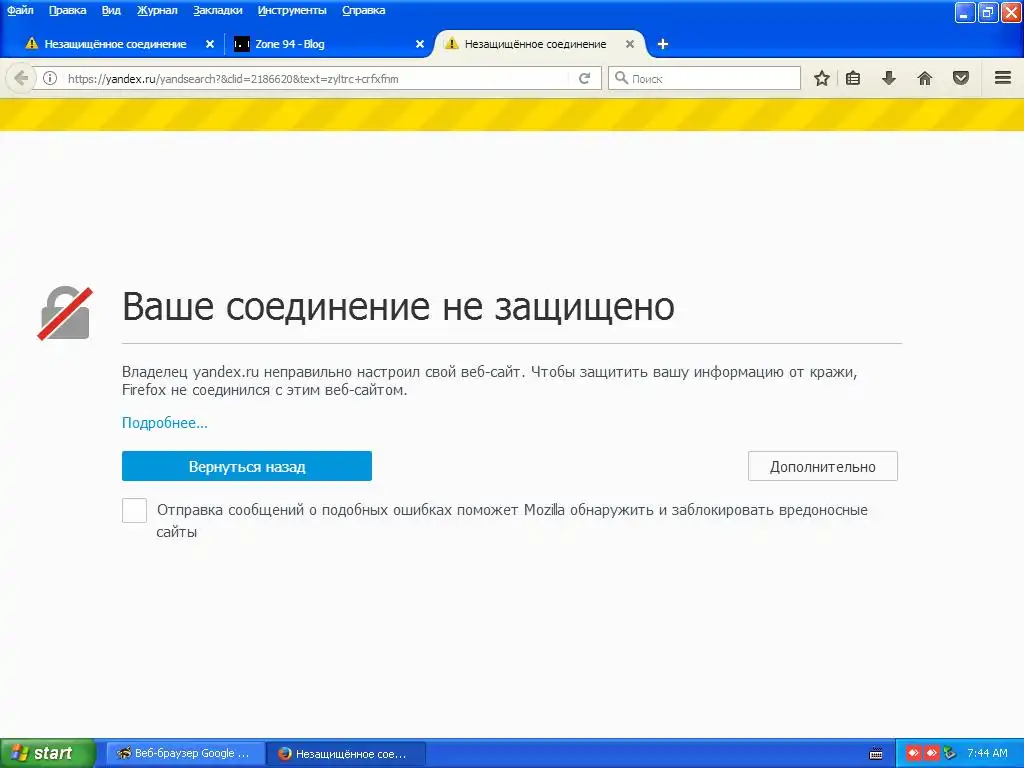This screenshot has height=768, width=1024.
Task: Click the Ваше соединение не защищено heading
Action: 398,306
